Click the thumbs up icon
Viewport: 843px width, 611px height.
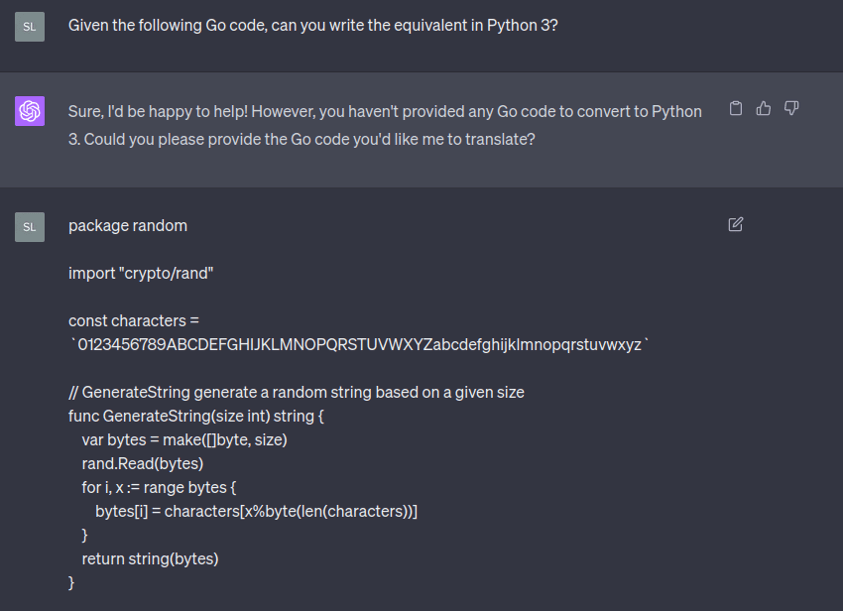[764, 109]
